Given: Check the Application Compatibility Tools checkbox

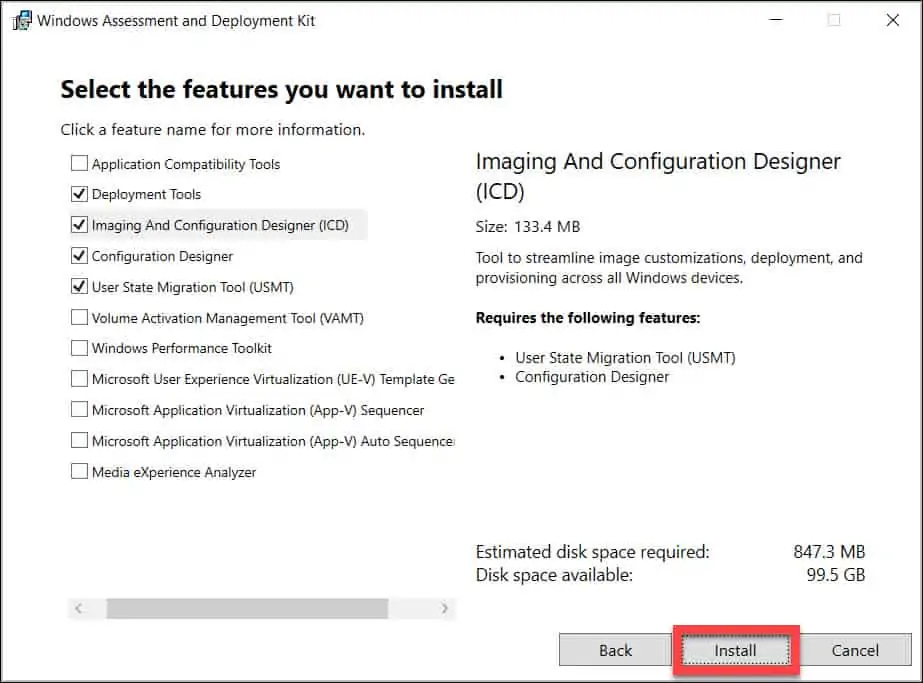Looking at the screenshot, I should coord(79,163).
